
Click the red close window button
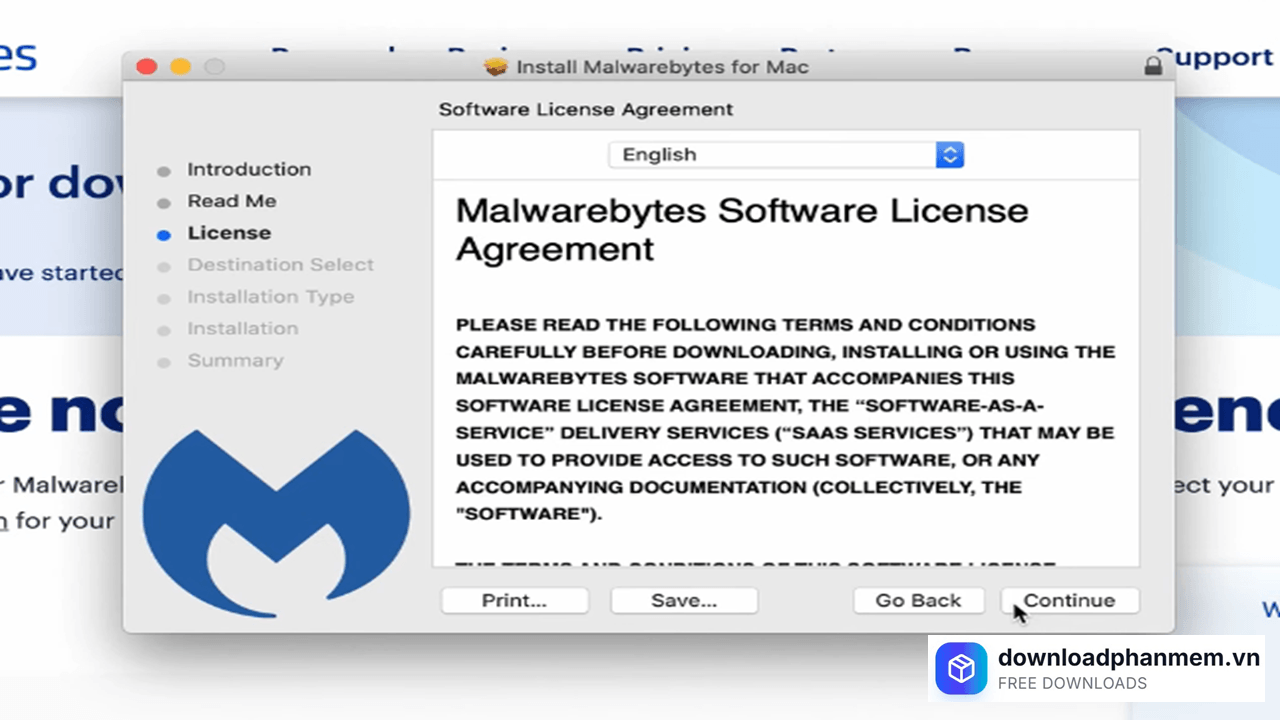pyautogui.click(x=147, y=66)
